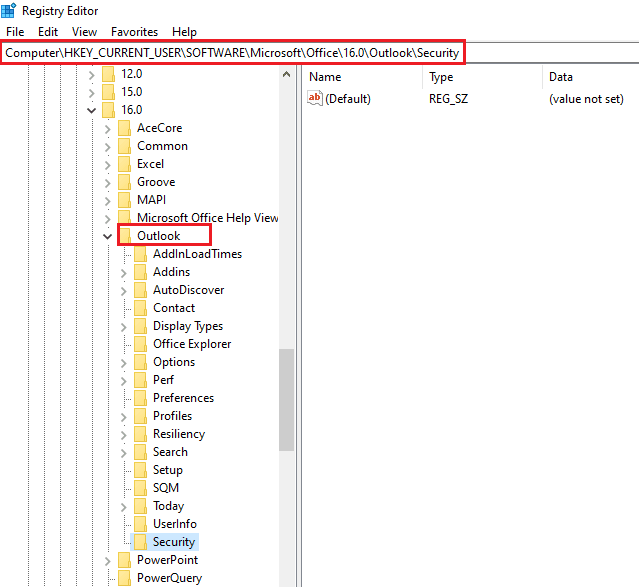
Task: Click the 16.0 folder icon
Action: pyautogui.click(x=108, y=110)
